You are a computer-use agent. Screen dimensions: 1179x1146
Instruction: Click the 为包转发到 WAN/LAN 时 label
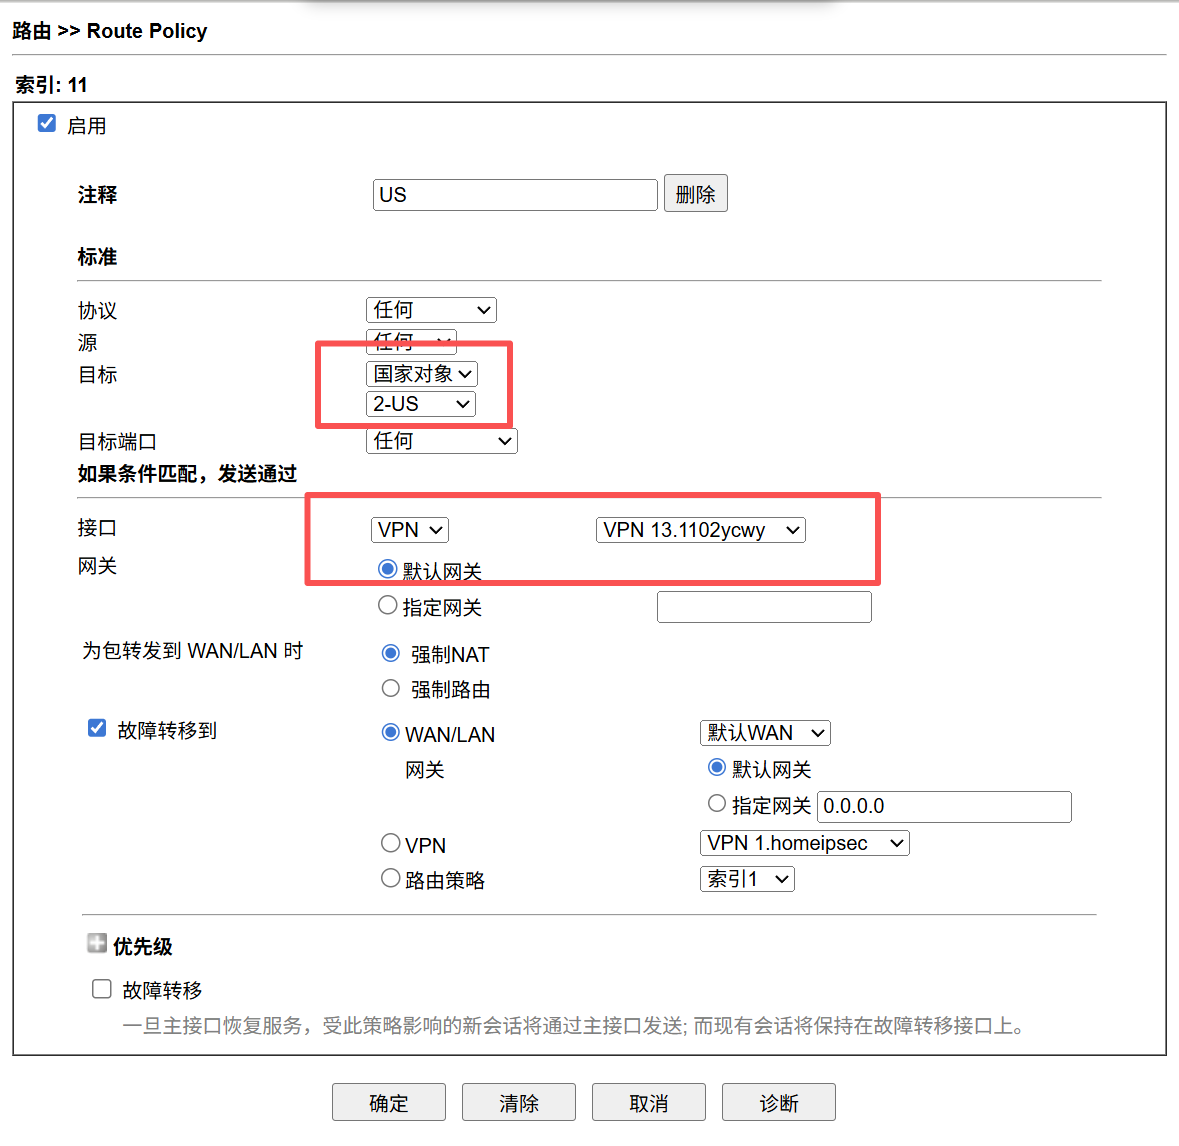pos(192,650)
